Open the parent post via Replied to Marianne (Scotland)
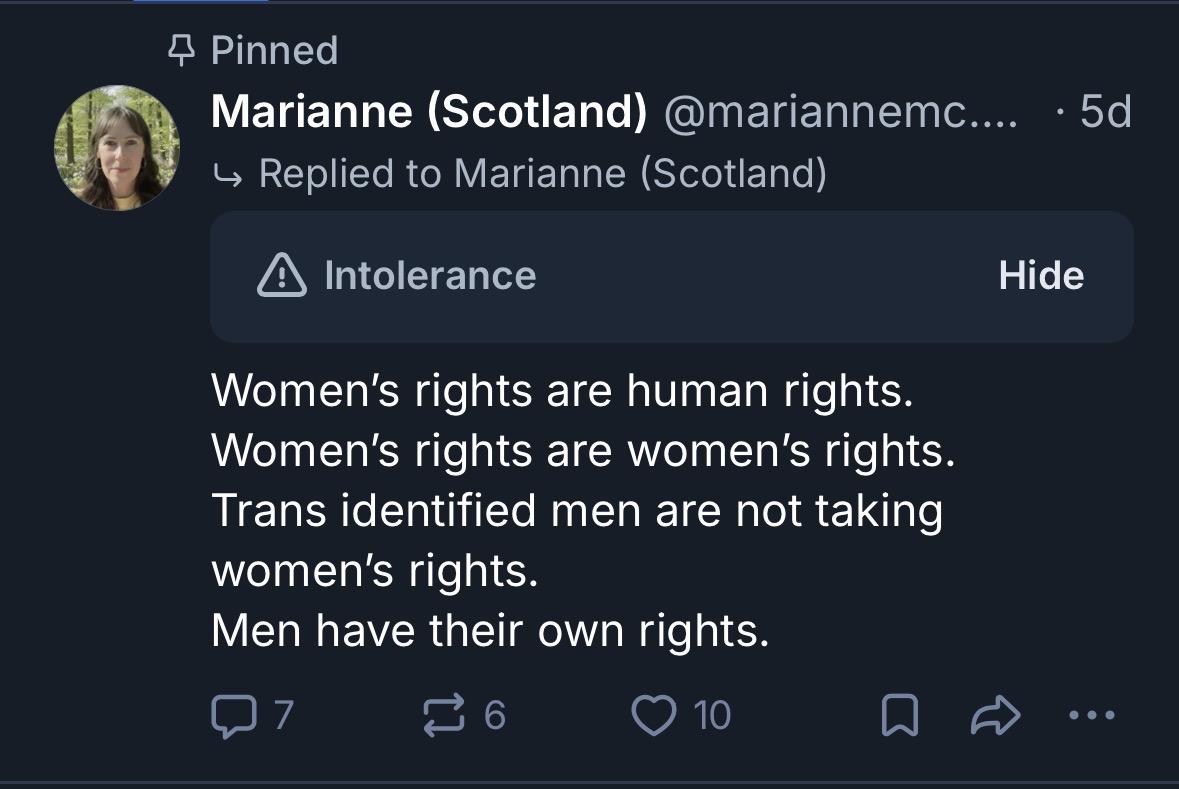This screenshot has width=1179, height=789. pos(542,174)
